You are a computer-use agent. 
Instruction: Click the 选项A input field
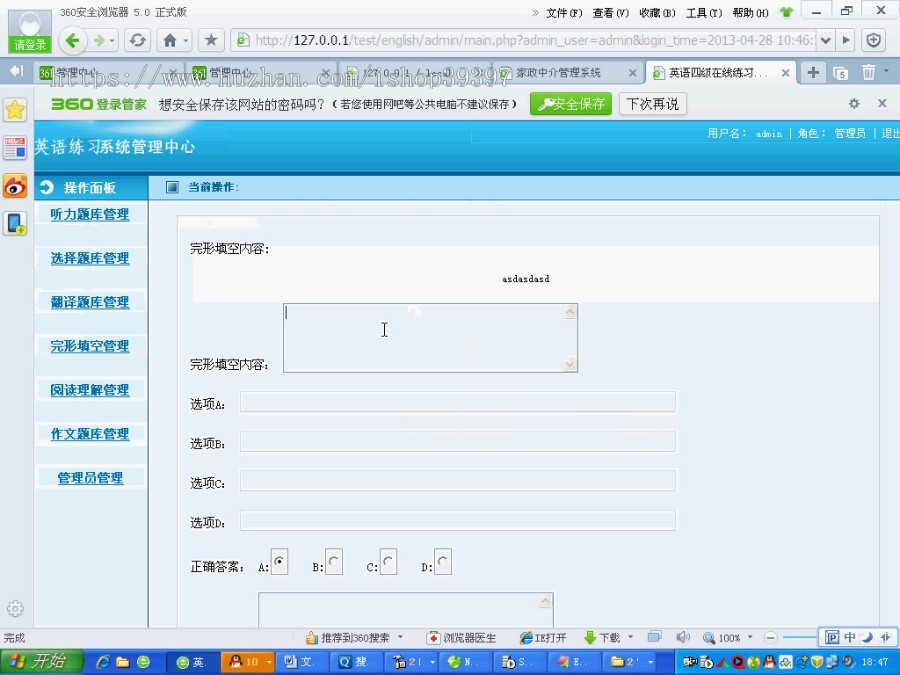point(458,402)
